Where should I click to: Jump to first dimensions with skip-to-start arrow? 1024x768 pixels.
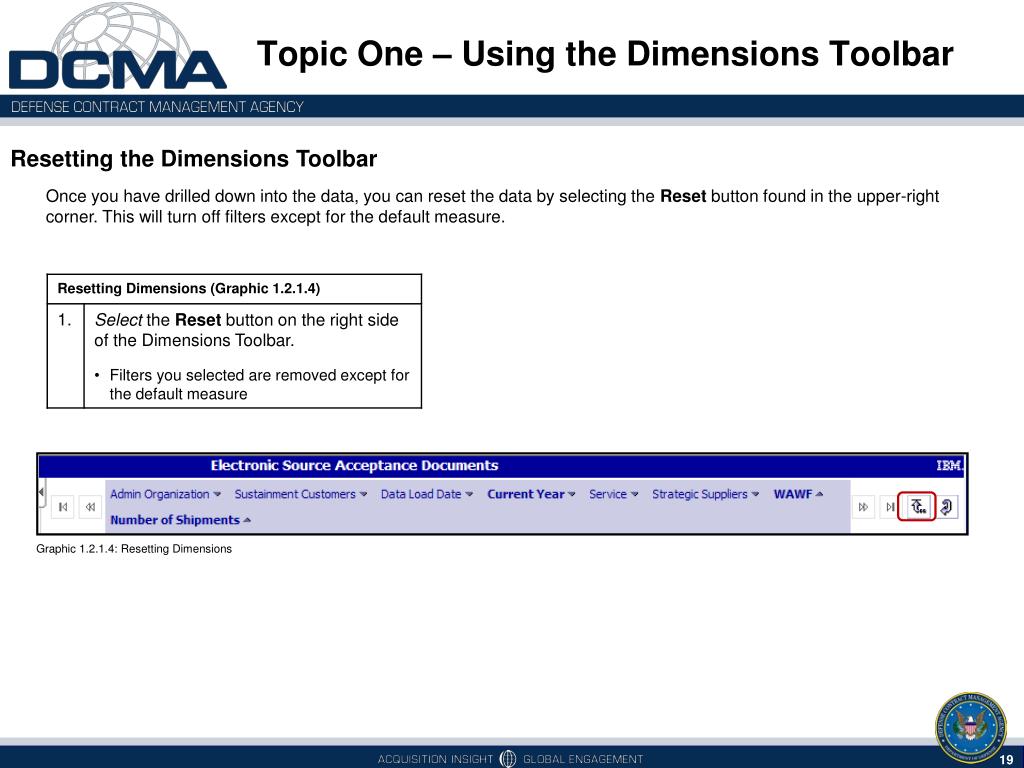pos(63,507)
